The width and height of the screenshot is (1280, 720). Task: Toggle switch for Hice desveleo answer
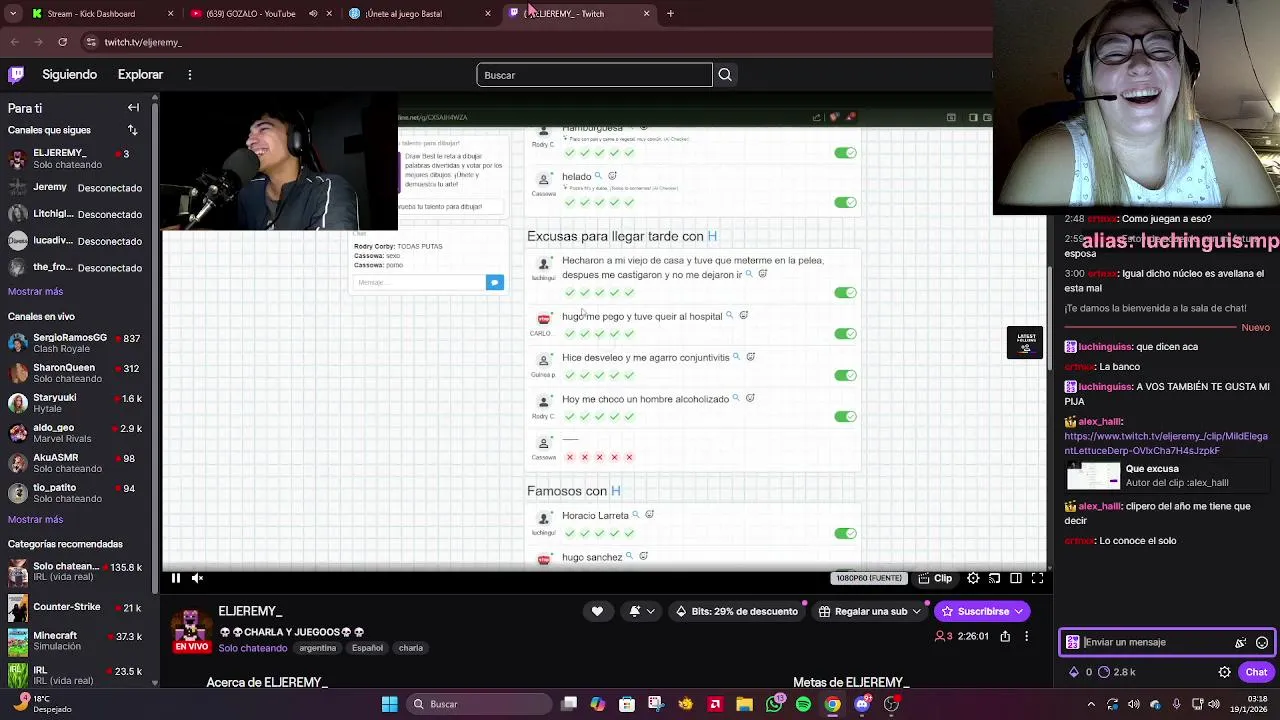(x=845, y=375)
